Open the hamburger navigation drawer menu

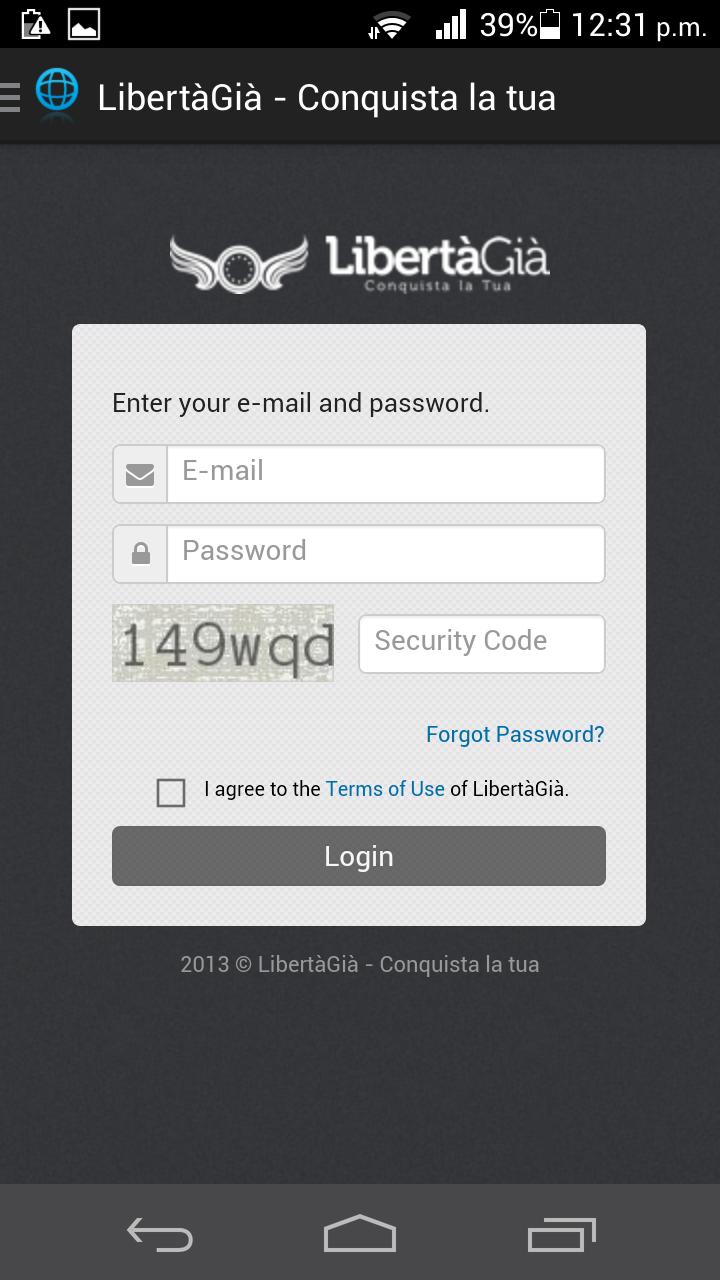click(10, 97)
